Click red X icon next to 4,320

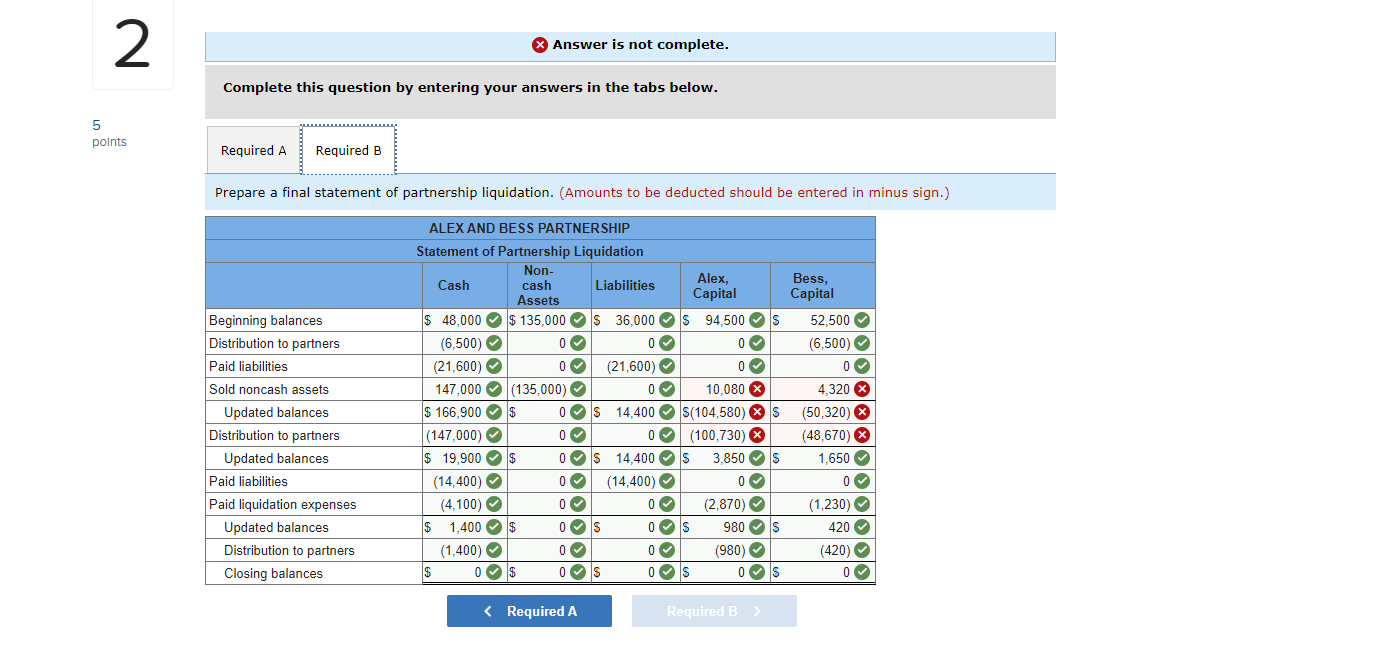862,389
